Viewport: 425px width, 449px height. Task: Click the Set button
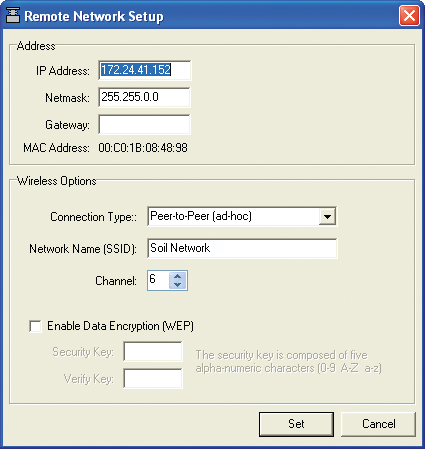point(296,424)
